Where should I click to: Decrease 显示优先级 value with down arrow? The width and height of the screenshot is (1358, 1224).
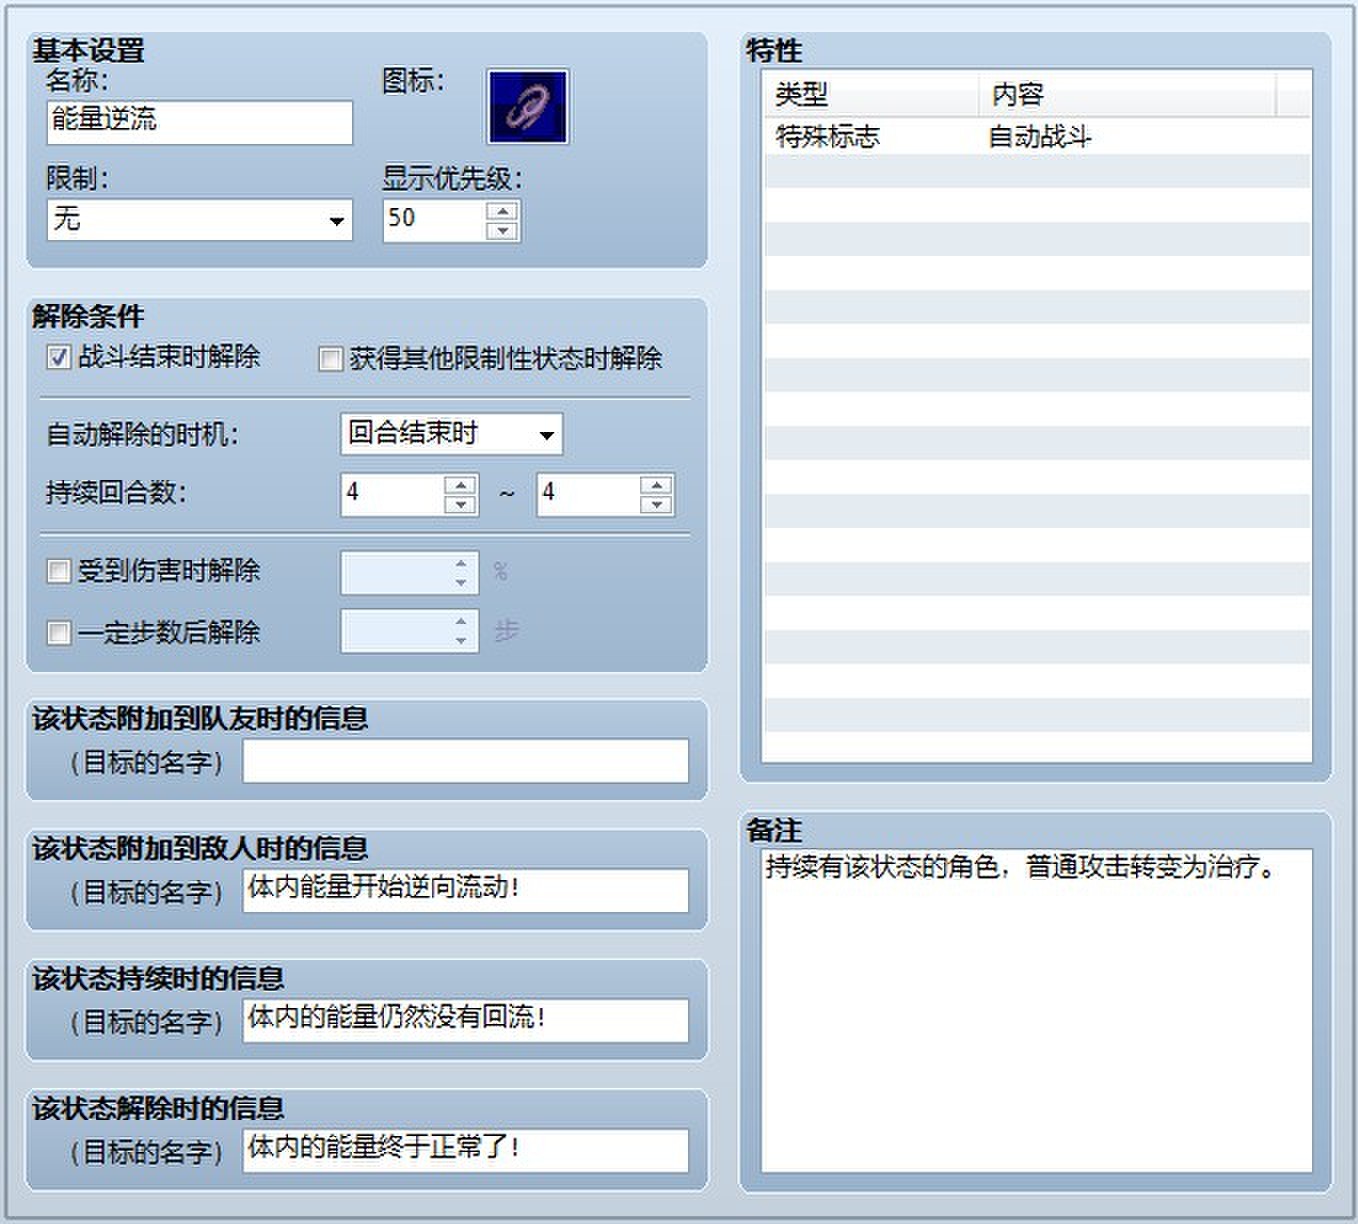(x=502, y=231)
